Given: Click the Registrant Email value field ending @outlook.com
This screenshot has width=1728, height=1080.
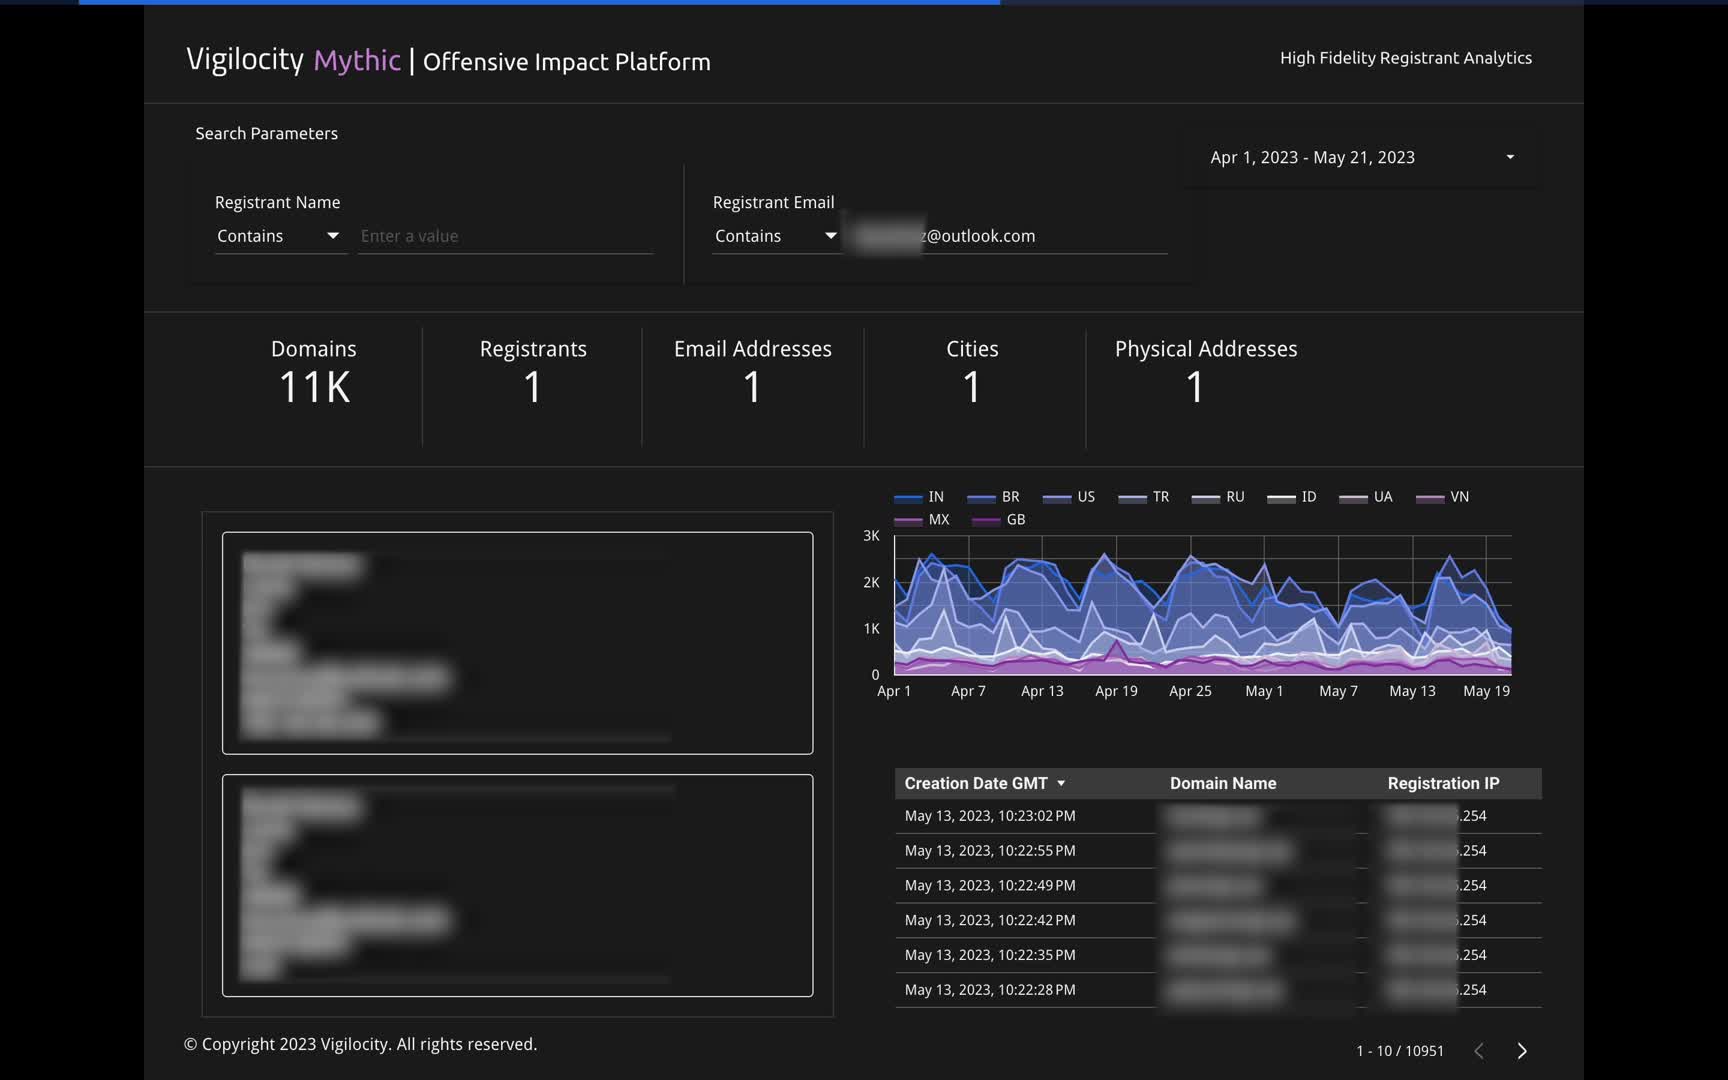Looking at the screenshot, I should click(x=1008, y=236).
